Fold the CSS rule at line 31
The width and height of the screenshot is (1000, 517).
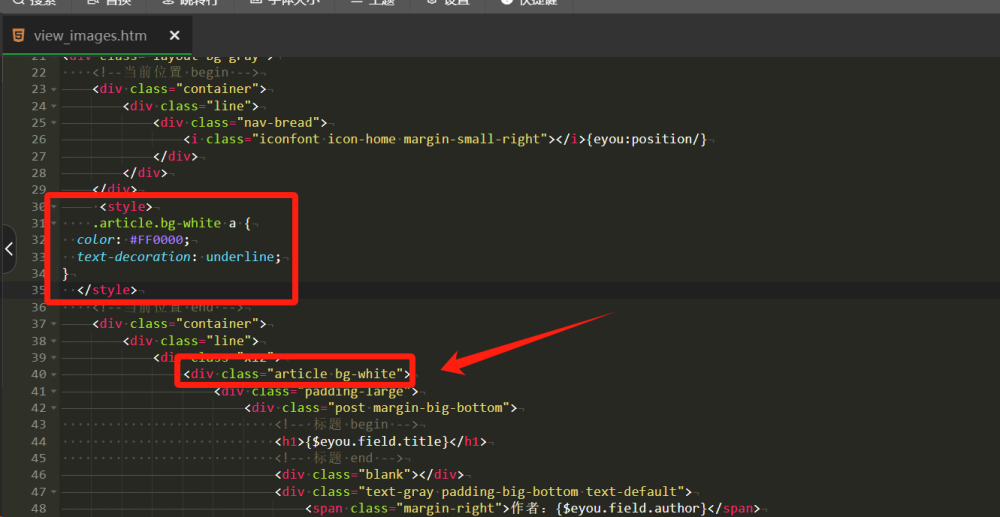tap(54, 223)
